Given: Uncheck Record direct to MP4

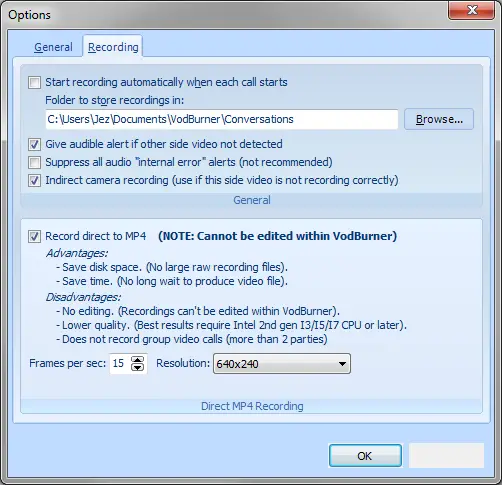Looking at the screenshot, I should pyautogui.click(x=34, y=236).
